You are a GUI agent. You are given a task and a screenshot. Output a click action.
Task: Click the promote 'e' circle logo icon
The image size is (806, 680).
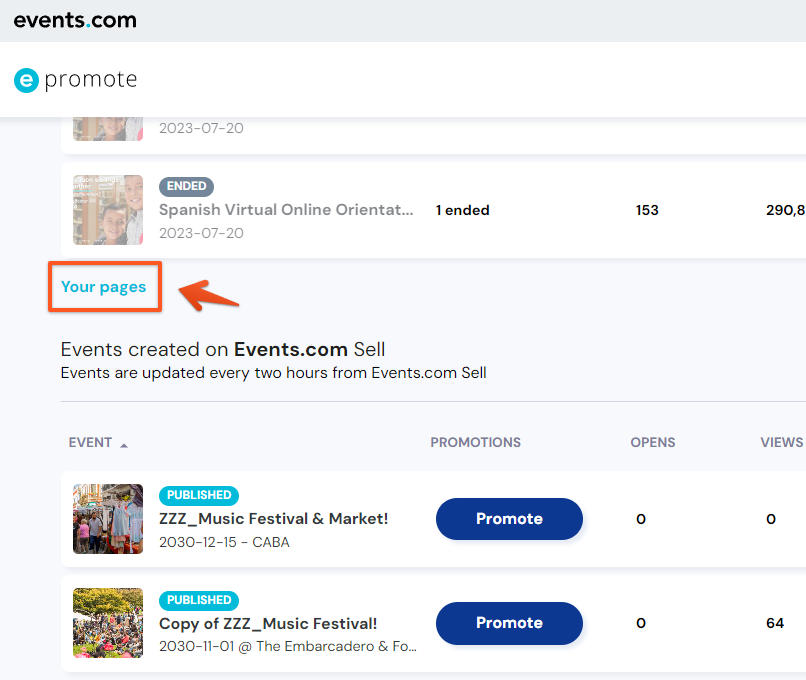click(x=26, y=80)
